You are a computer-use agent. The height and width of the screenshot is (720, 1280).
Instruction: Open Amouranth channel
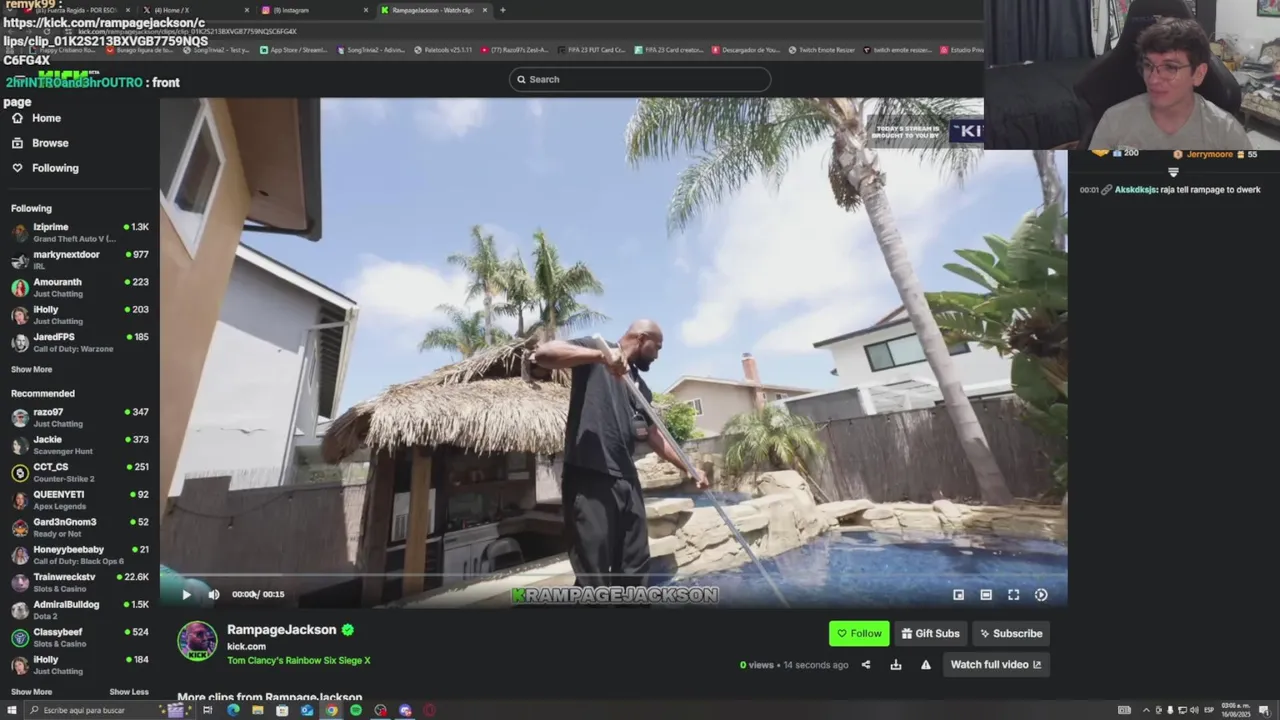coord(80,288)
